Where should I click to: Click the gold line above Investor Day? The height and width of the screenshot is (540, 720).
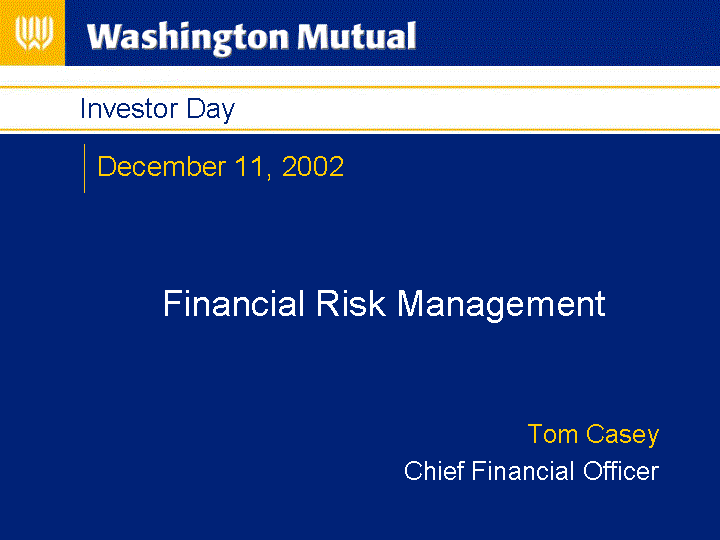point(360,86)
